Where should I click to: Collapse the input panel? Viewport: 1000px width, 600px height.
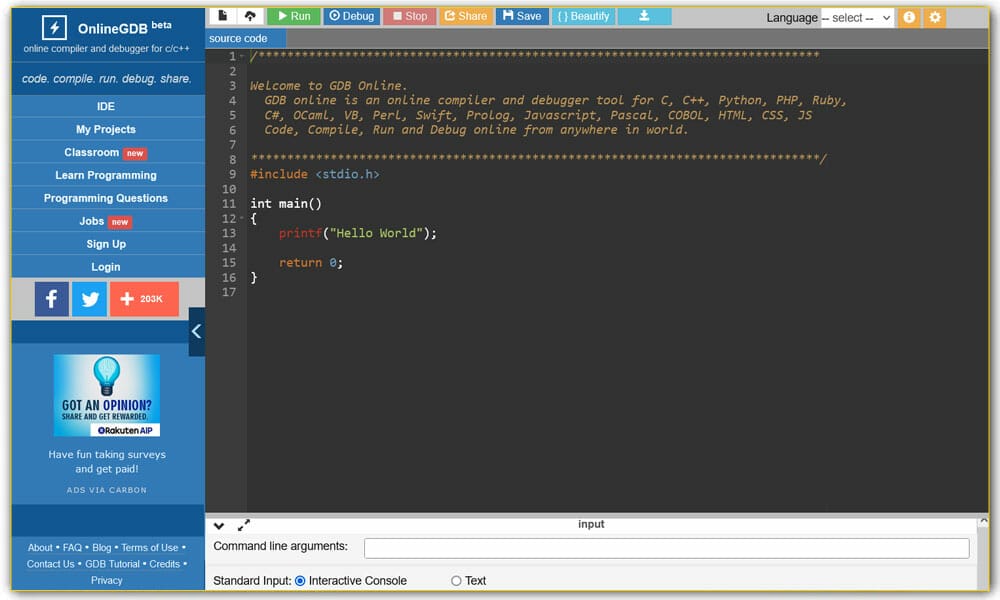pos(218,524)
